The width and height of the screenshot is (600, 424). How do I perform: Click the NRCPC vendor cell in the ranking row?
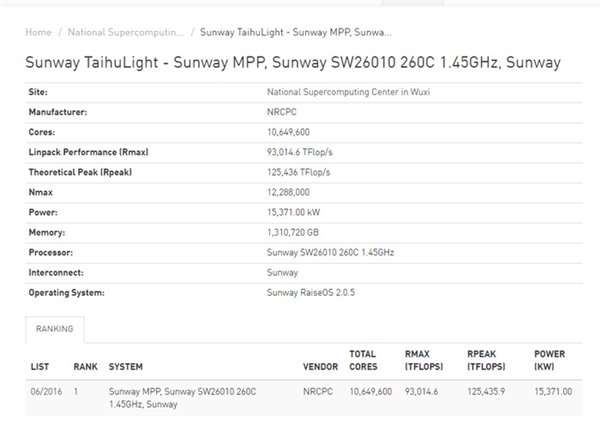pyautogui.click(x=317, y=391)
